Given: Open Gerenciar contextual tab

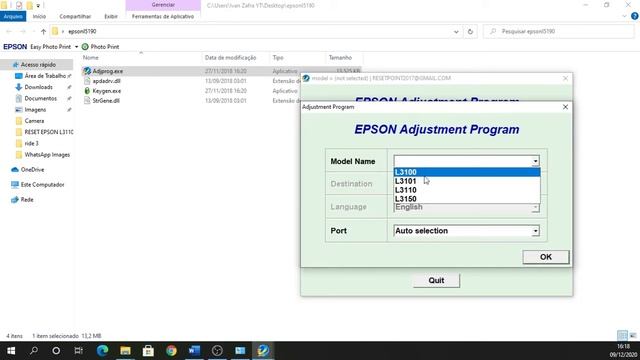Looking at the screenshot, I should [163, 5].
